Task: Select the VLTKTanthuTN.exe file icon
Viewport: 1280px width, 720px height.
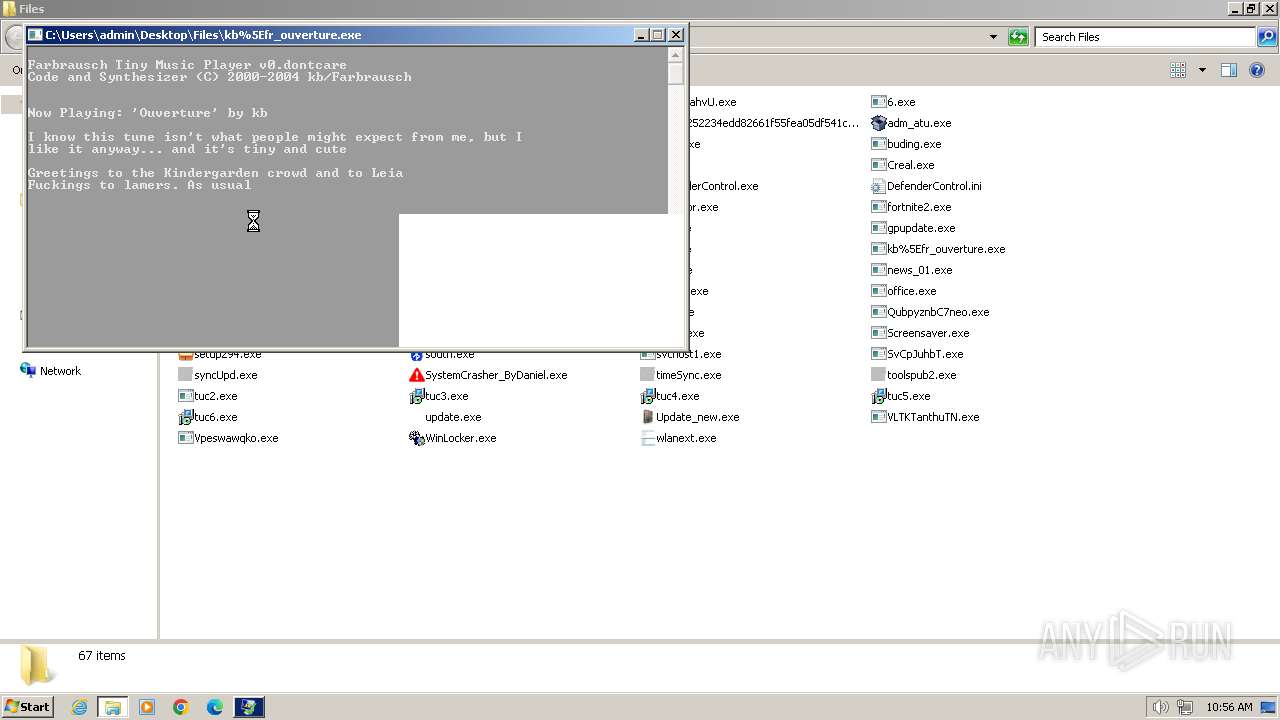Action: tap(879, 417)
